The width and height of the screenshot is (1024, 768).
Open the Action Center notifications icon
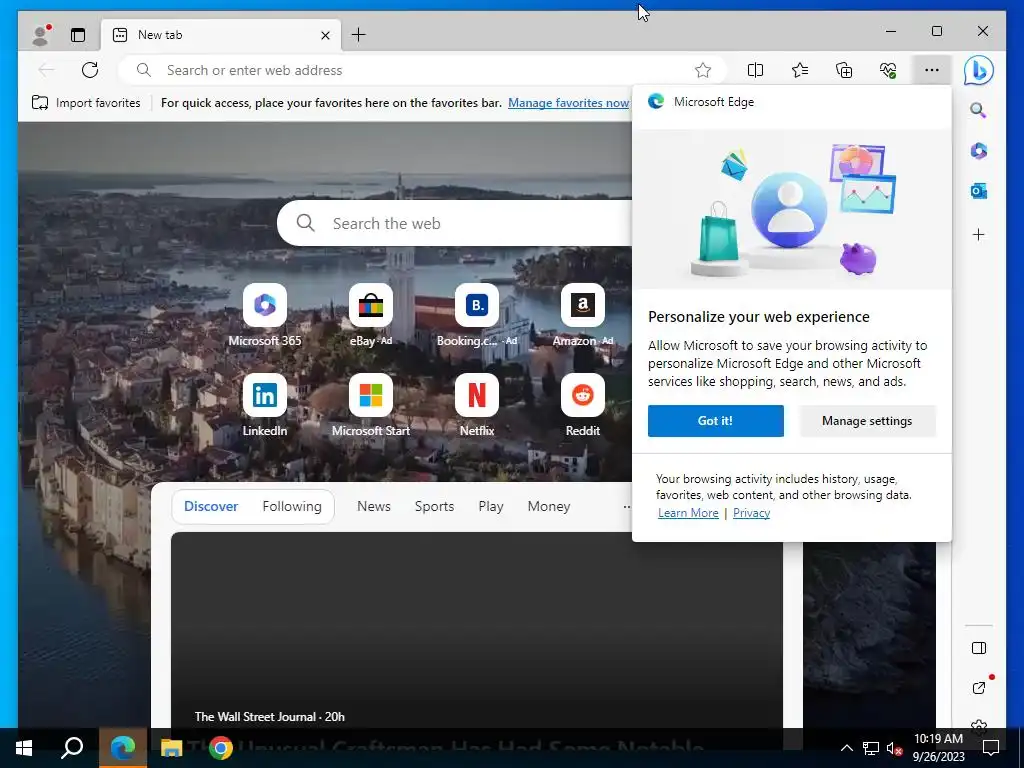coord(991,748)
